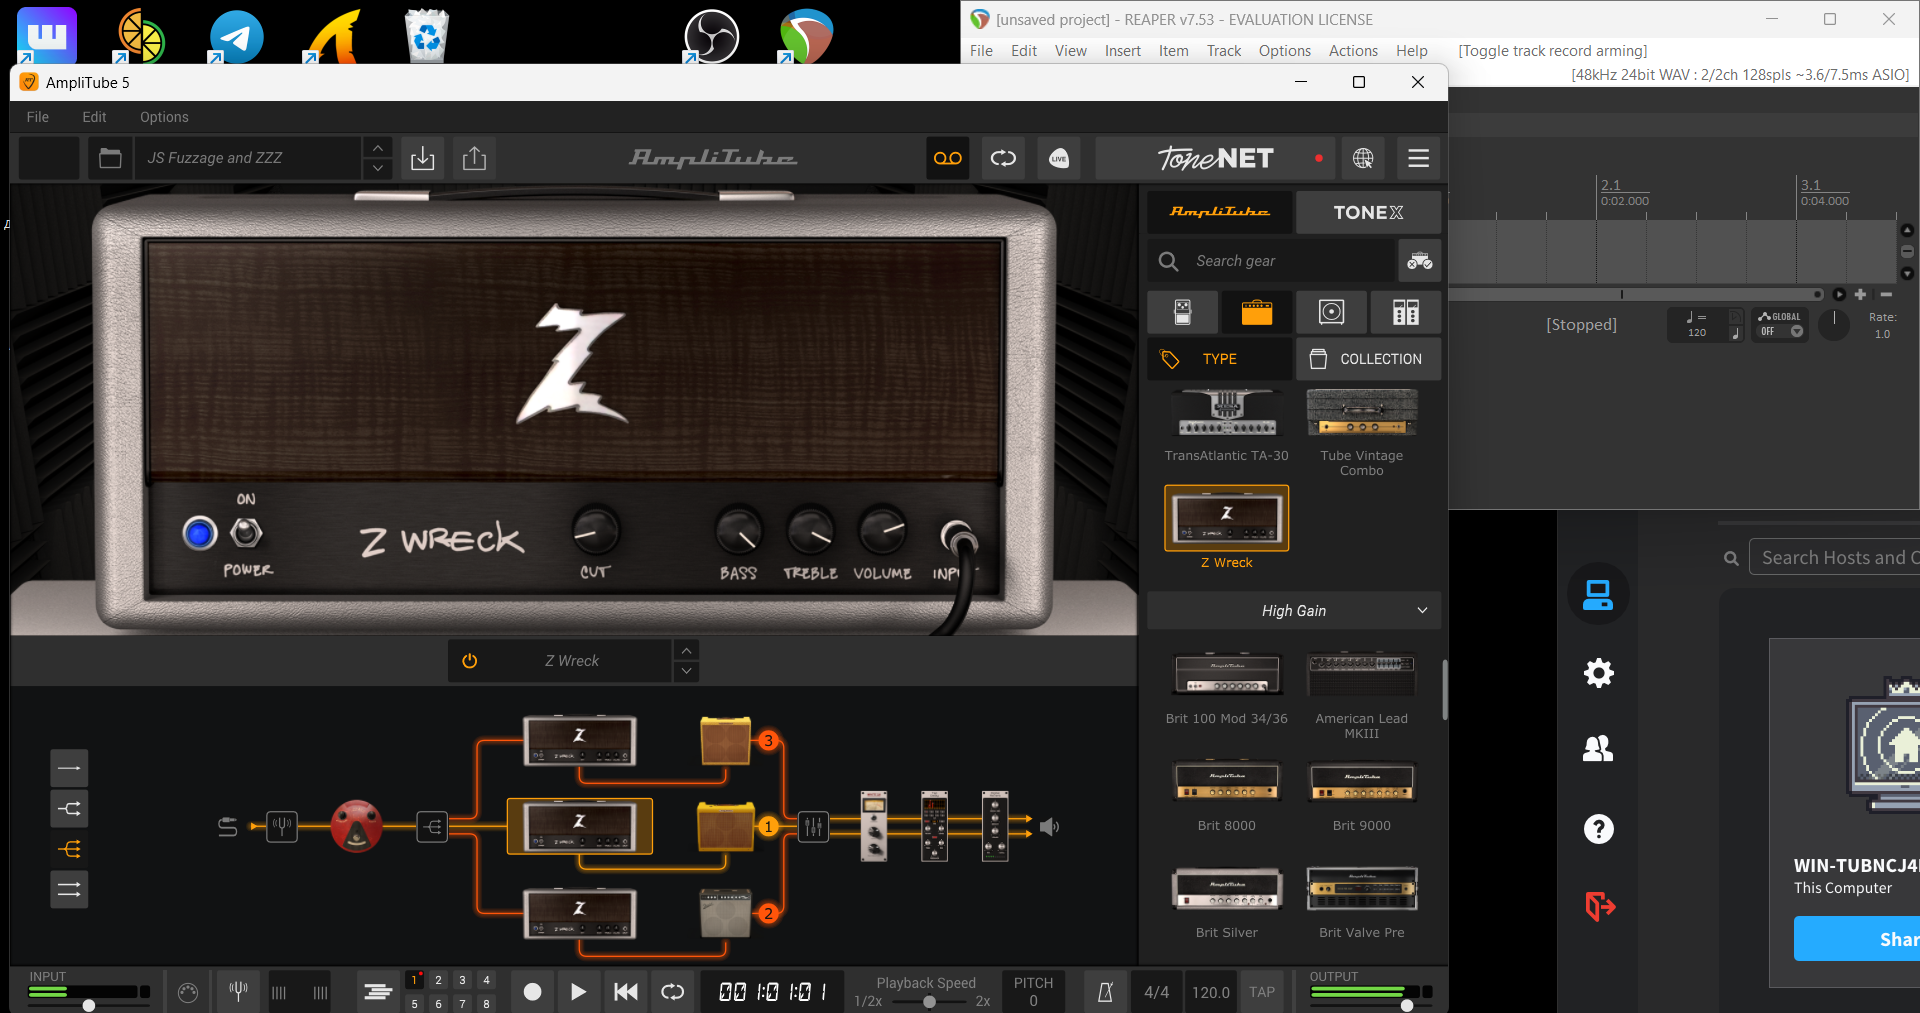Open REAPER's Actions menu

click(1353, 51)
